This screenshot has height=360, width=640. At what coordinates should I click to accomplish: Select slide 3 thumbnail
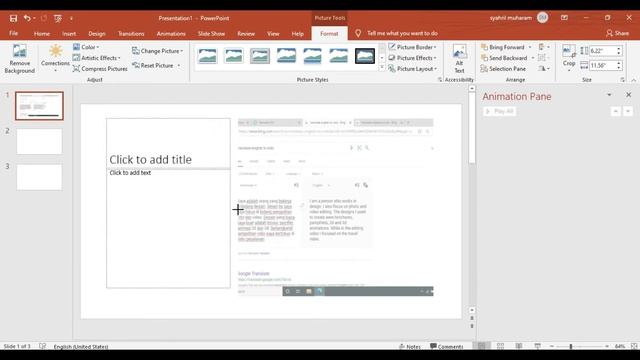point(40,177)
